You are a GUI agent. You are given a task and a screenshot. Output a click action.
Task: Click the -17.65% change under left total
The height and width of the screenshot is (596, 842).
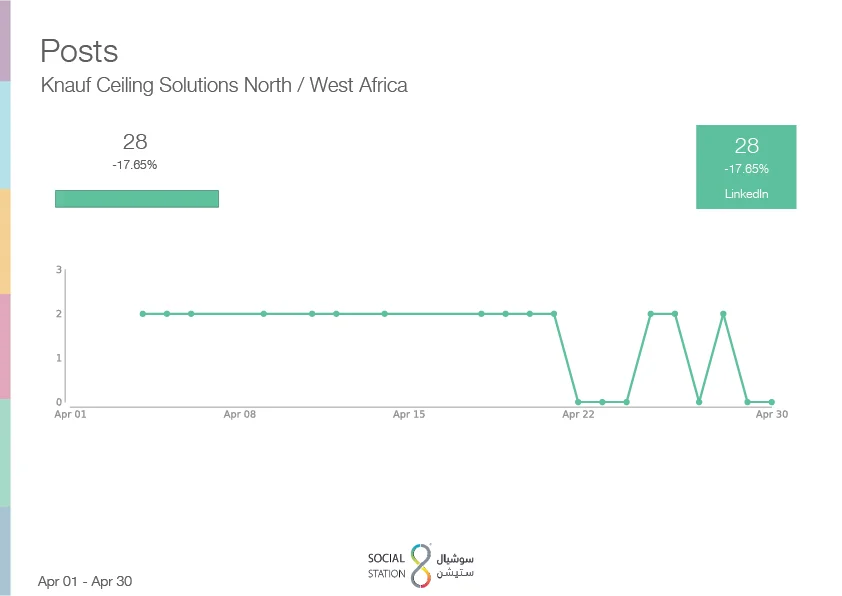pos(135,165)
